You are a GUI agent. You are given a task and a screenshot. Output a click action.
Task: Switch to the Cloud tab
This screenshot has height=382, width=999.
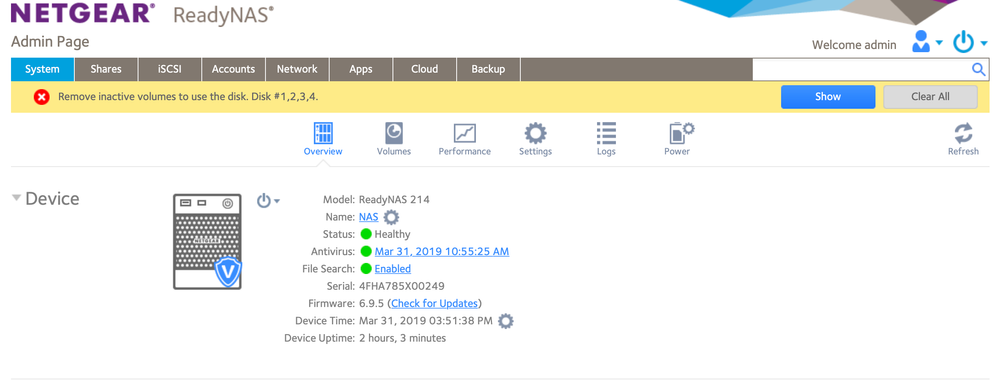(424, 69)
